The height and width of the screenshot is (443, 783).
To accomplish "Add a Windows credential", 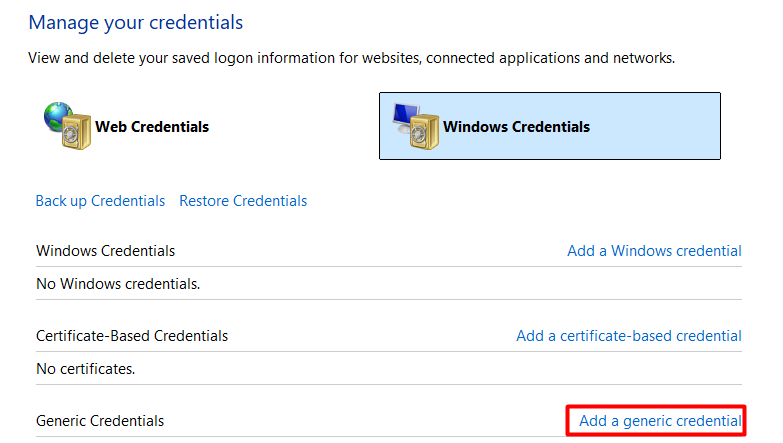I will click(x=654, y=251).
